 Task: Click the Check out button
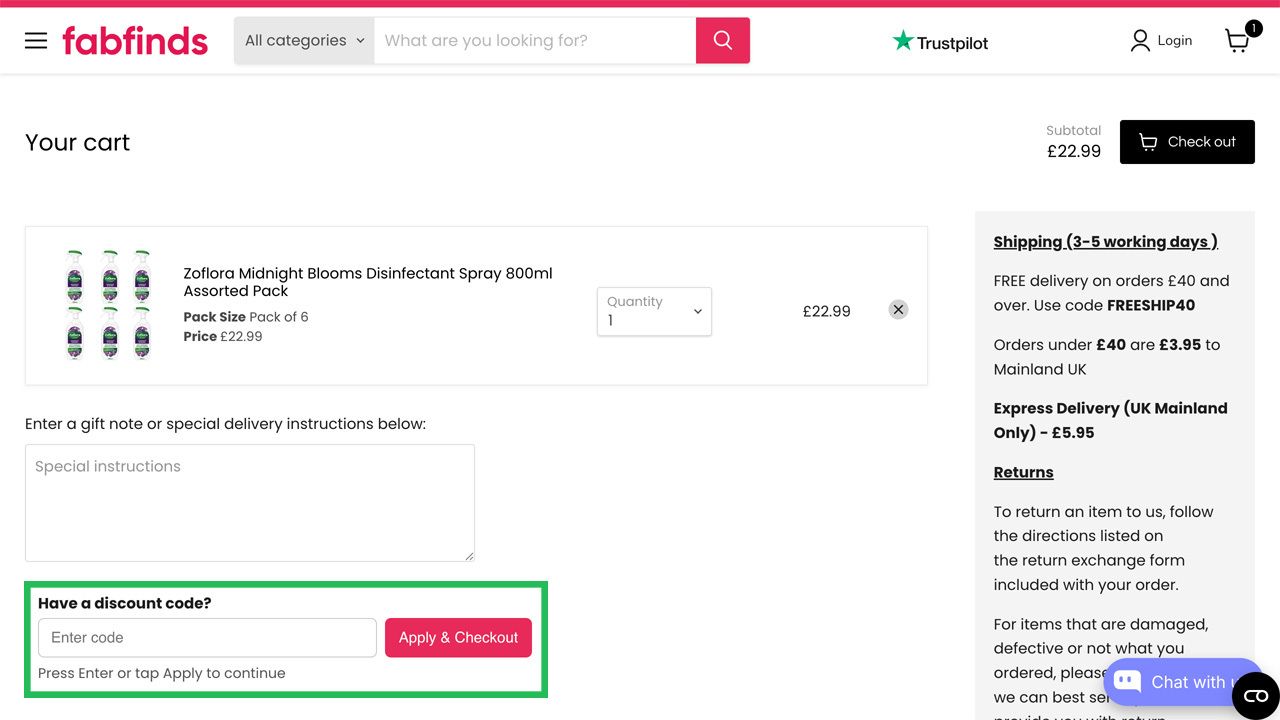point(1187,141)
